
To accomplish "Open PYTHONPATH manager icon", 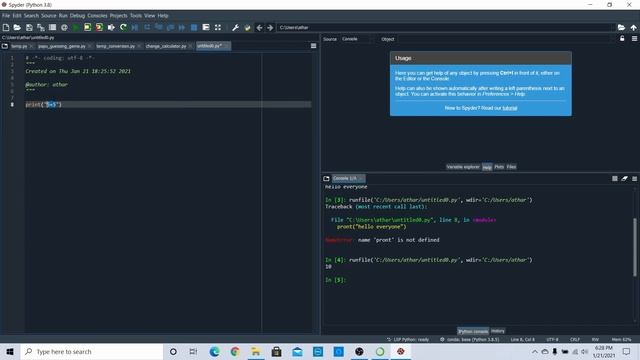I will coord(247,27).
